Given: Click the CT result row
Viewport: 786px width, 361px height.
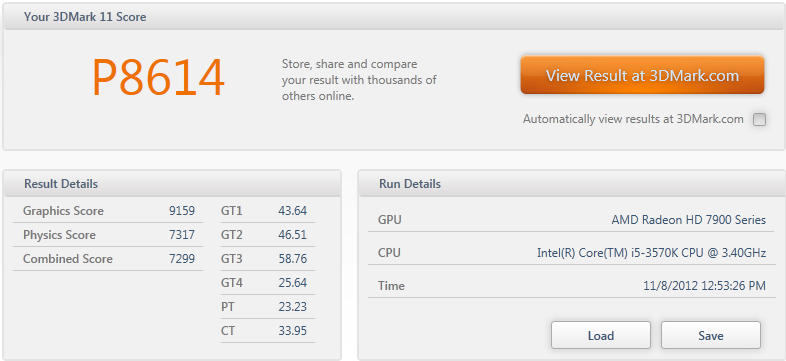Looking at the screenshot, I should (x=268, y=331).
